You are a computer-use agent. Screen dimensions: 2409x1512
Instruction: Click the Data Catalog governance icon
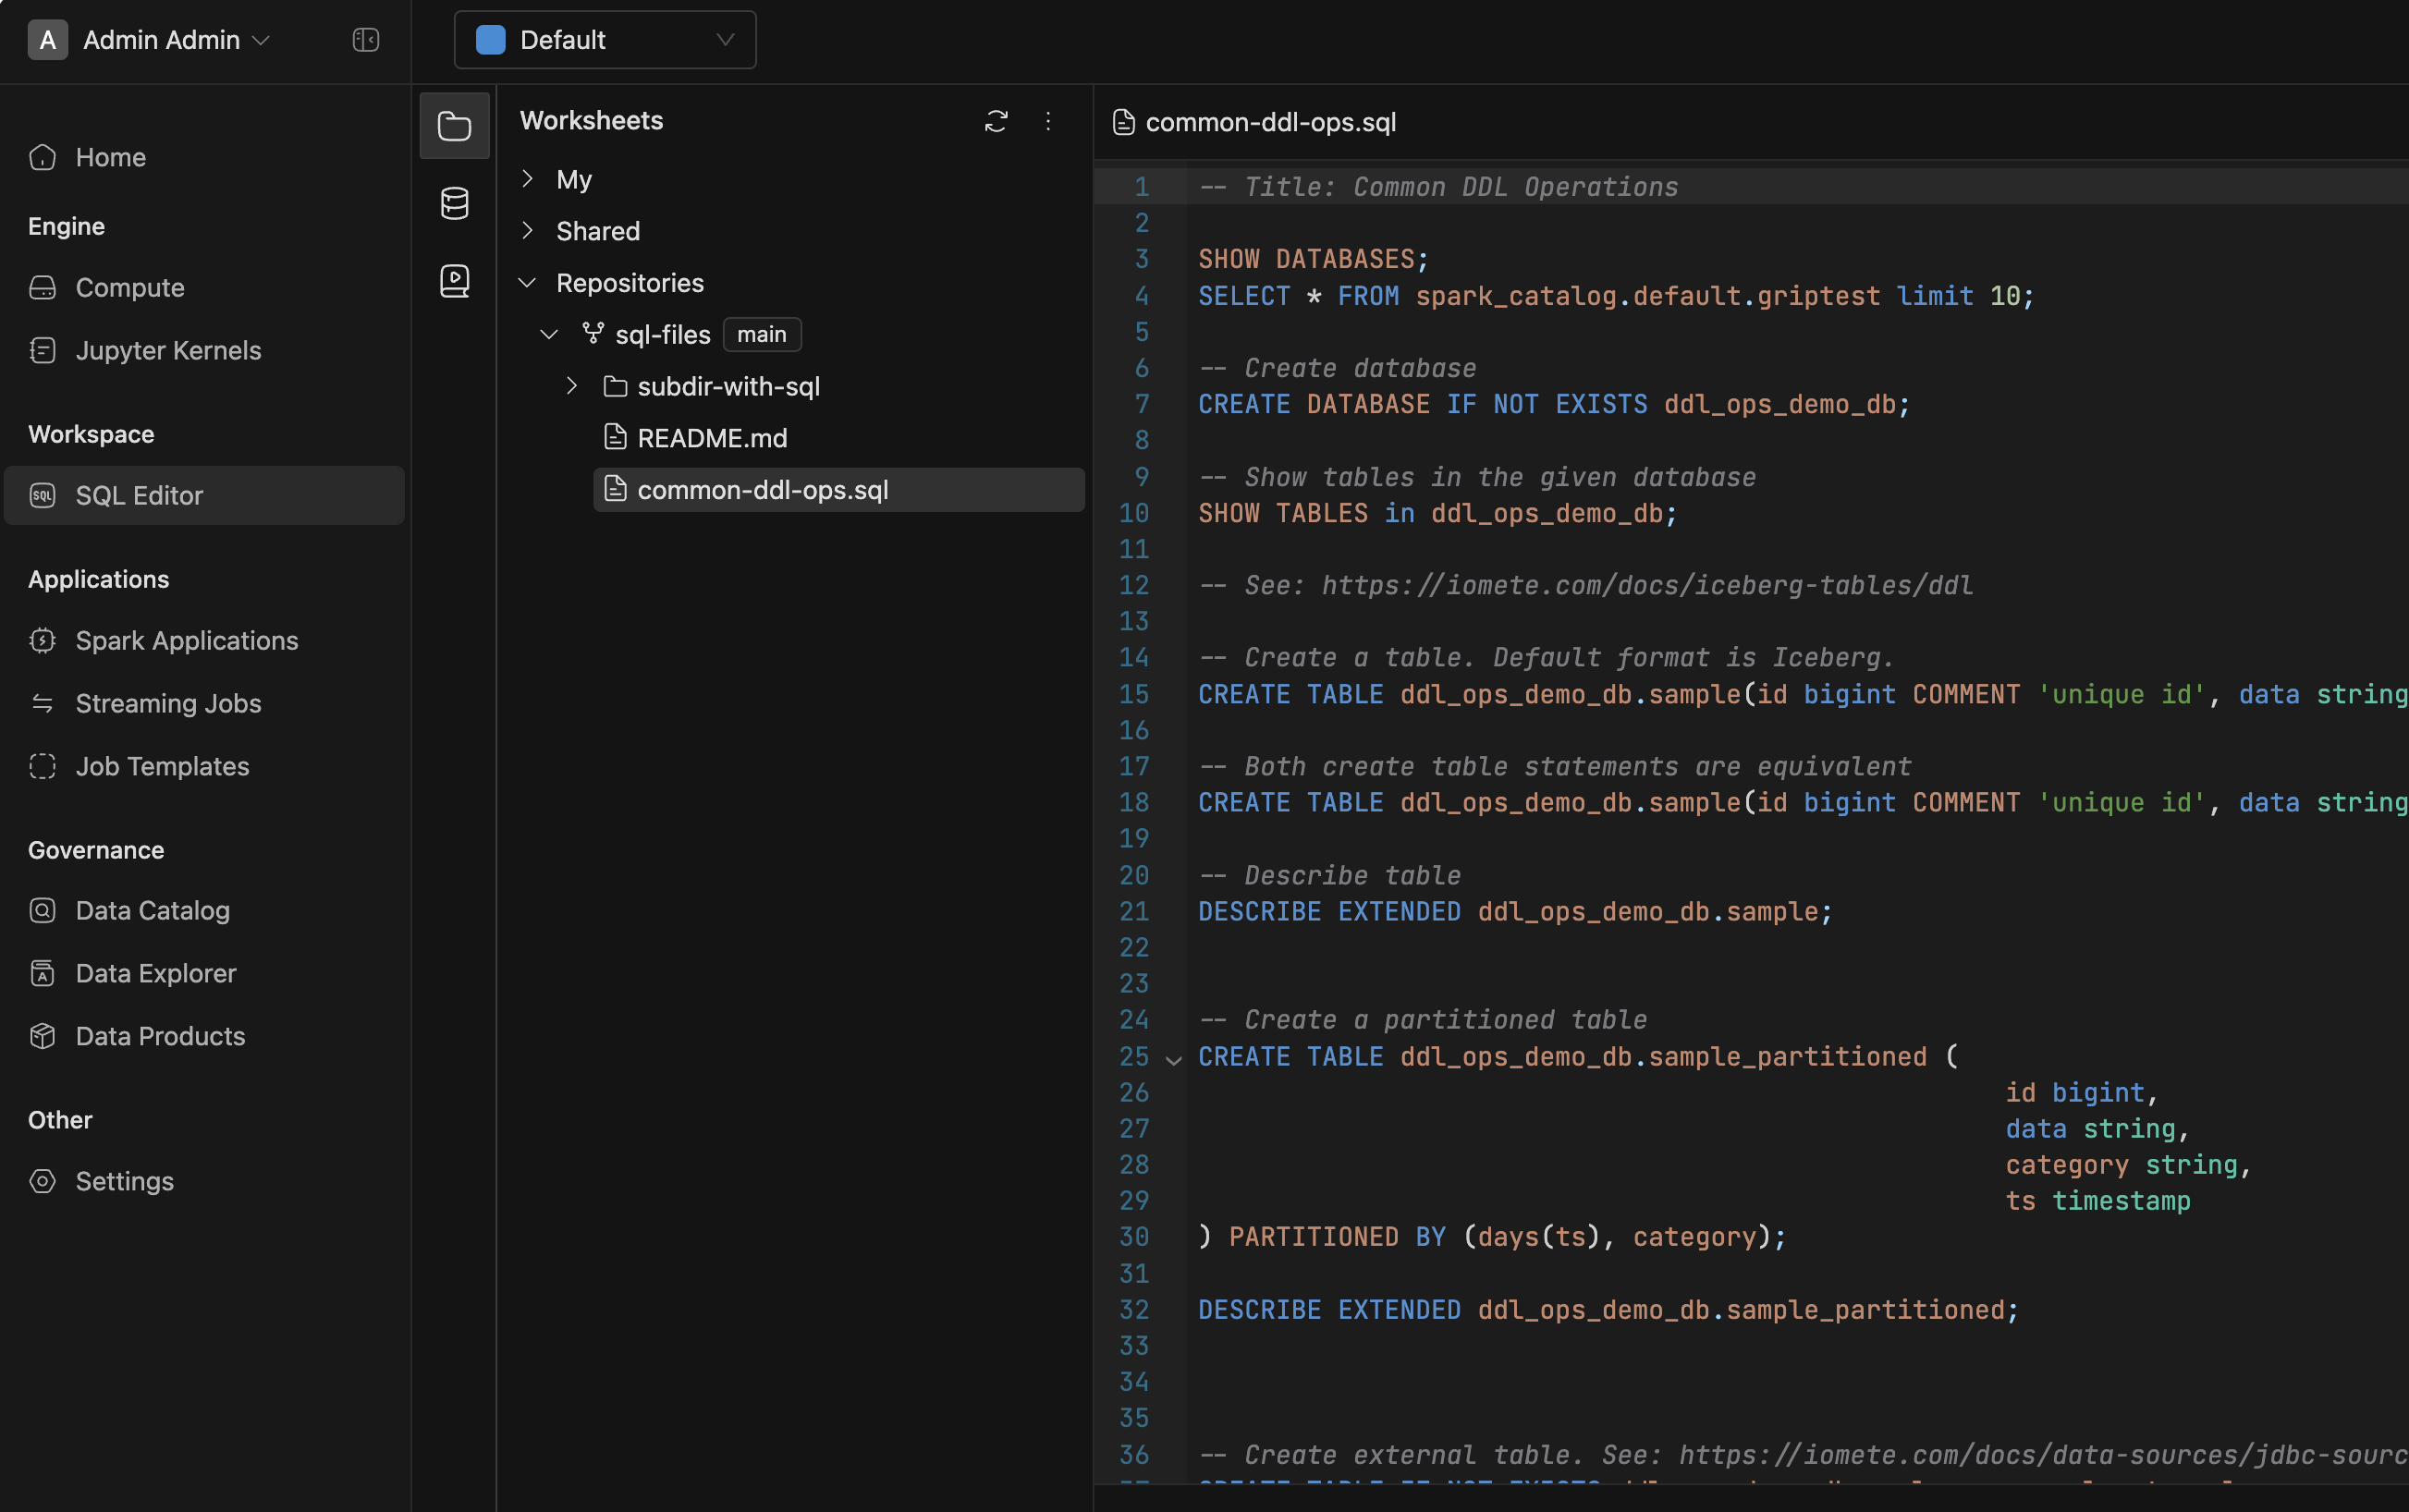click(42, 909)
